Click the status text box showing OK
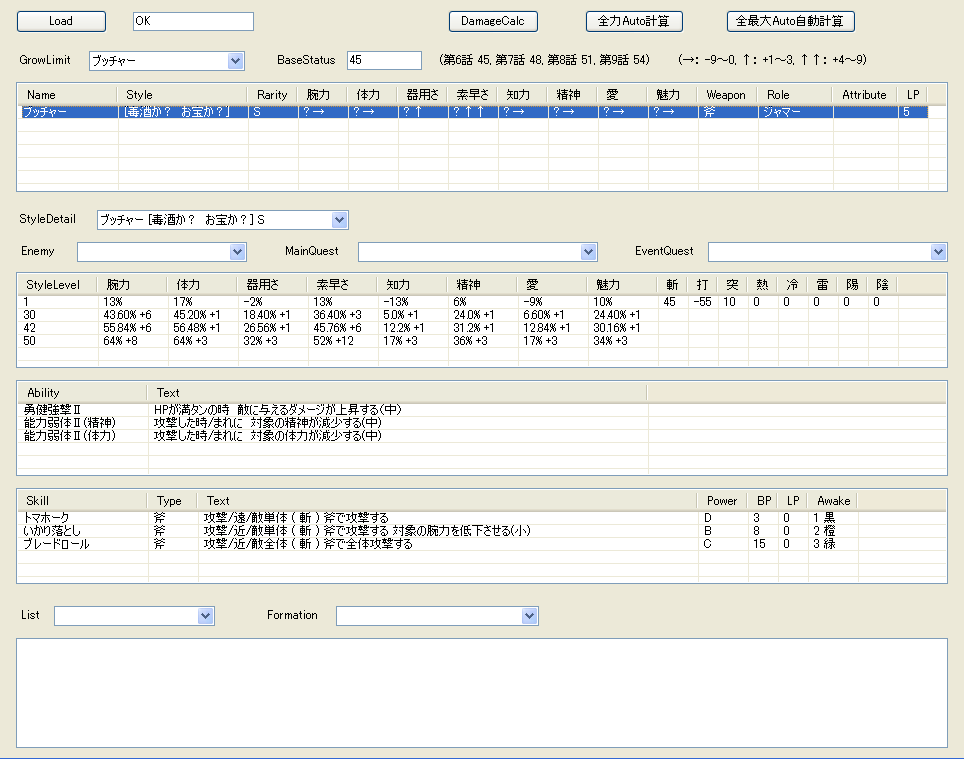 coord(193,22)
